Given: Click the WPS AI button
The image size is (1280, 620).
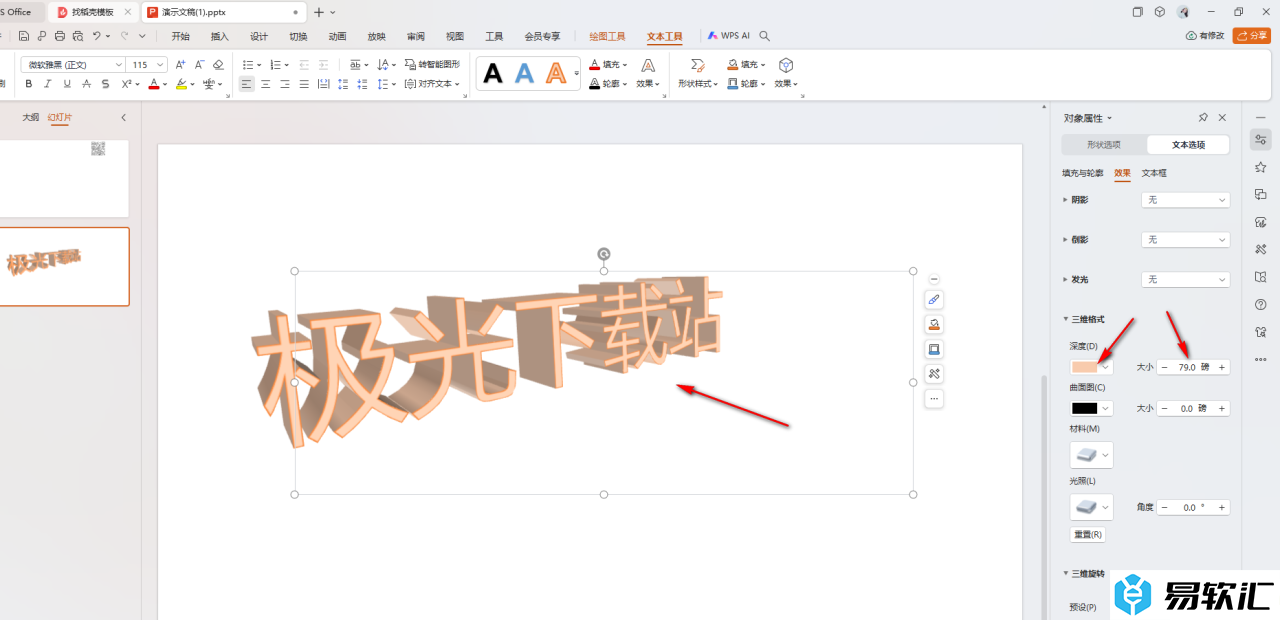Looking at the screenshot, I should click(x=728, y=35).
